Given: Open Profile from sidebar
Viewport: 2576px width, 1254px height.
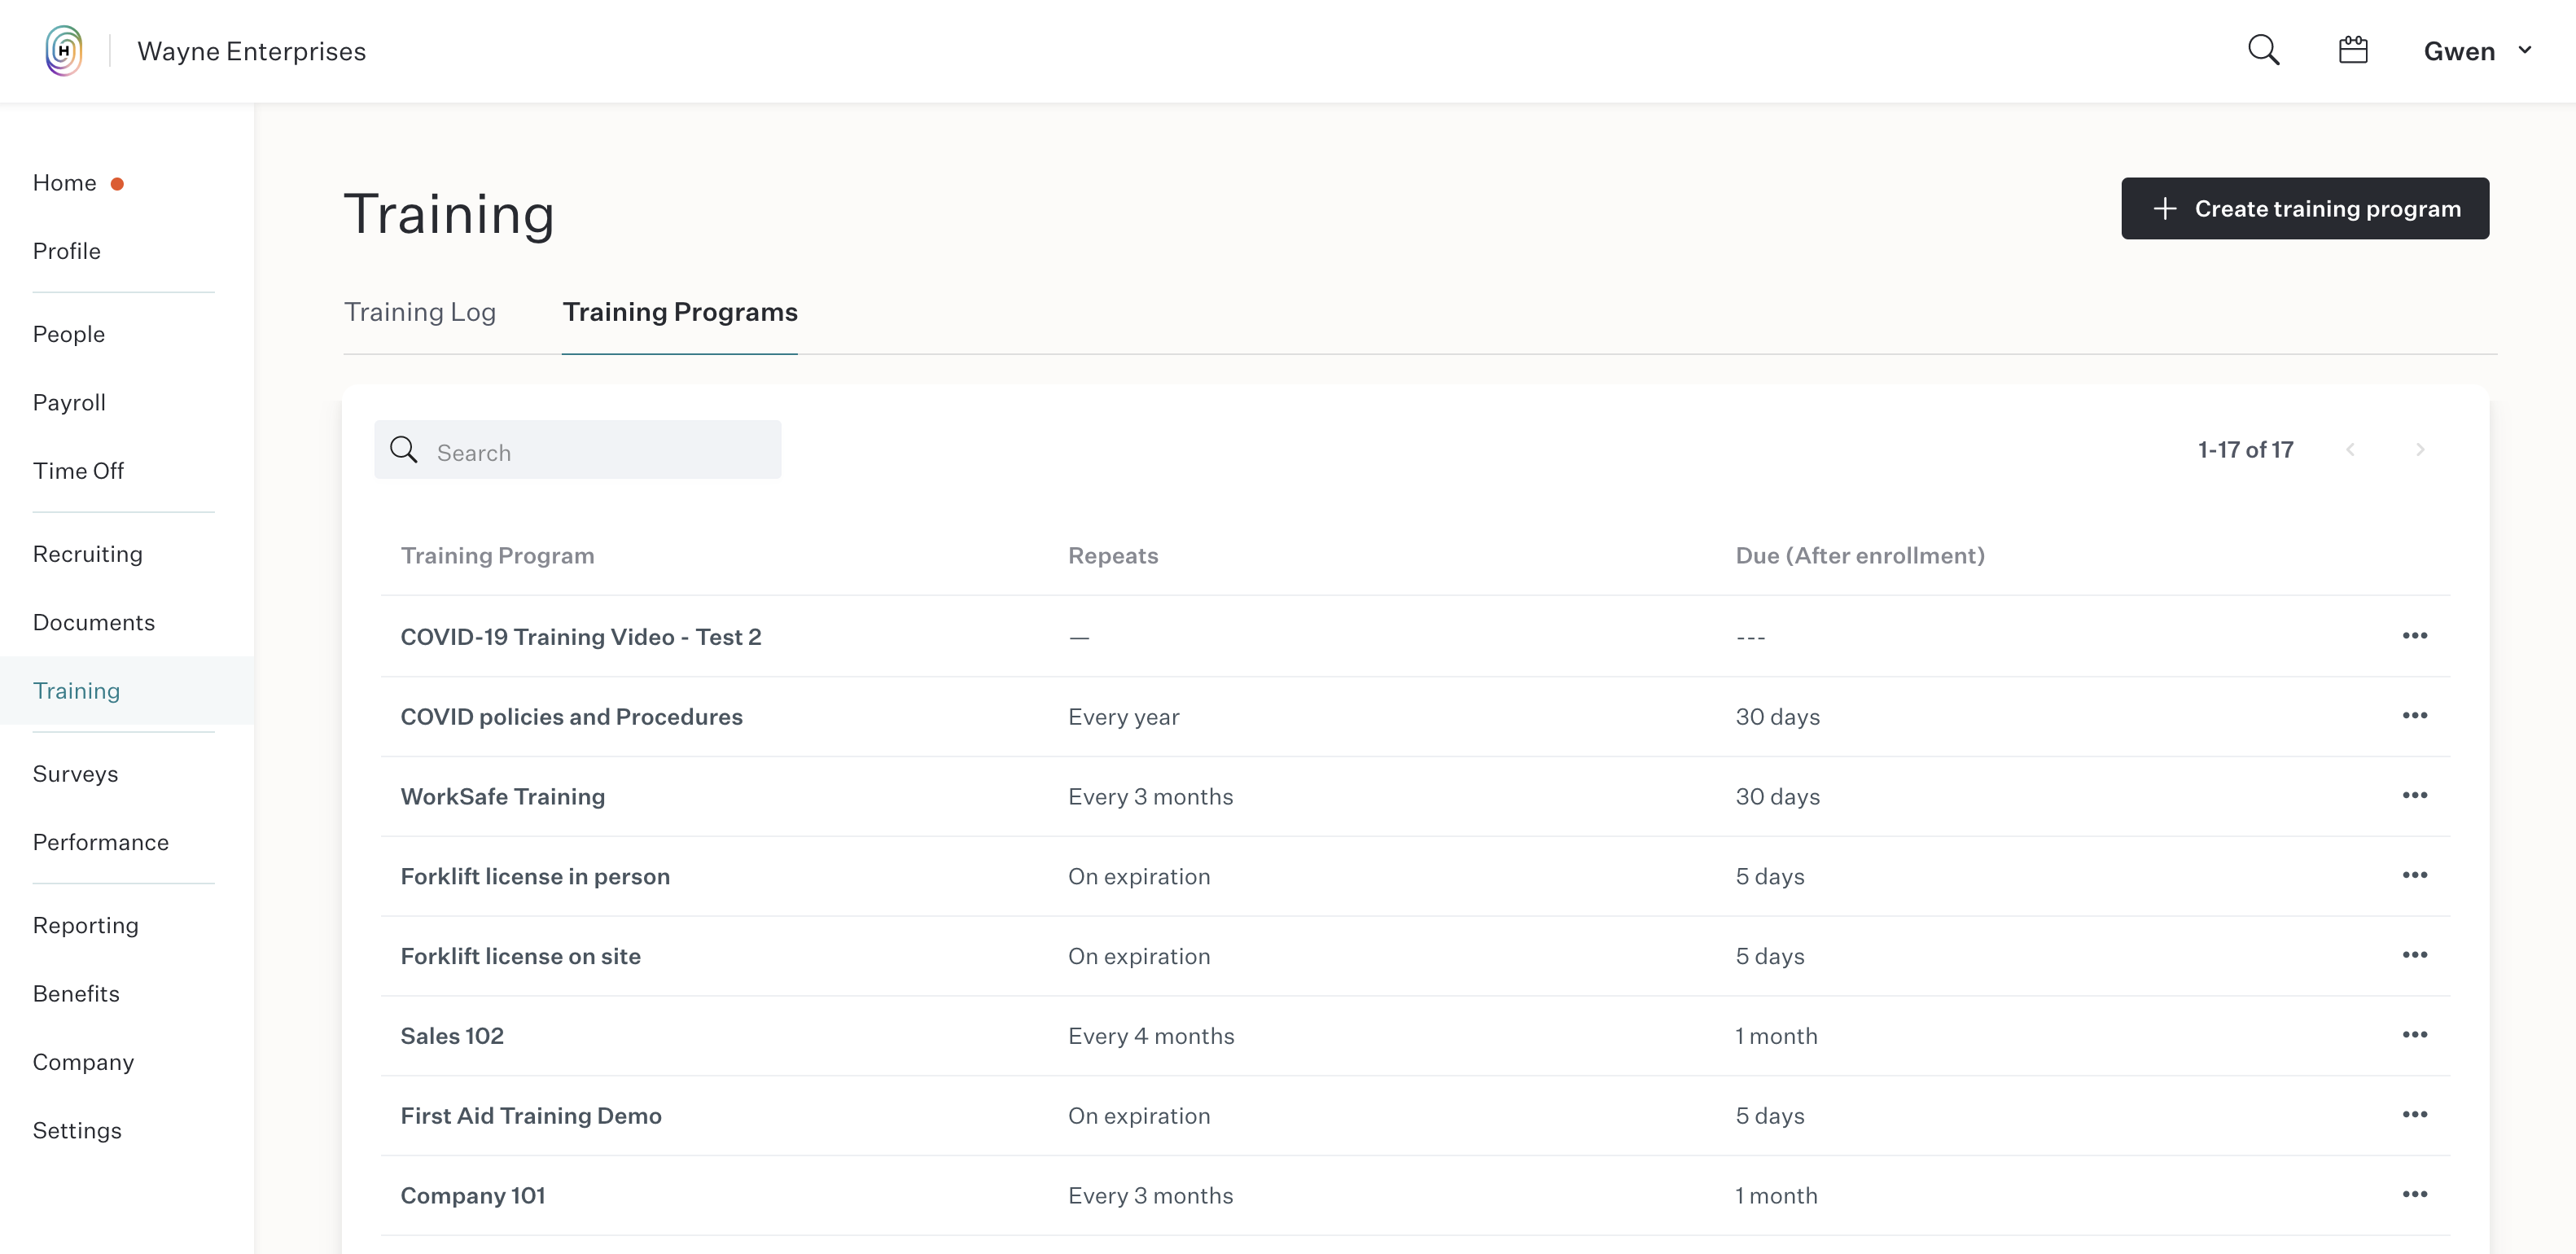Looking at the screenshot, I should tap(67, 251).
